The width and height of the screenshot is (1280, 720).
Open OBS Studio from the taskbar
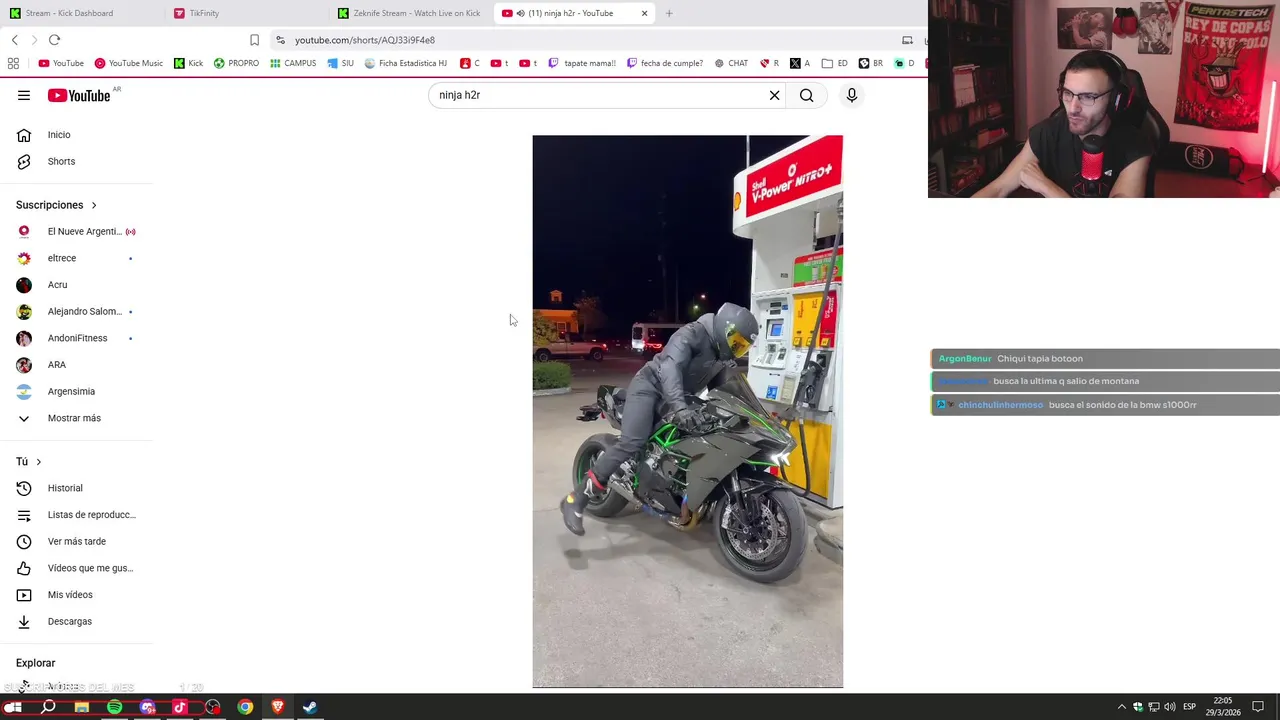tap(213, 707)
